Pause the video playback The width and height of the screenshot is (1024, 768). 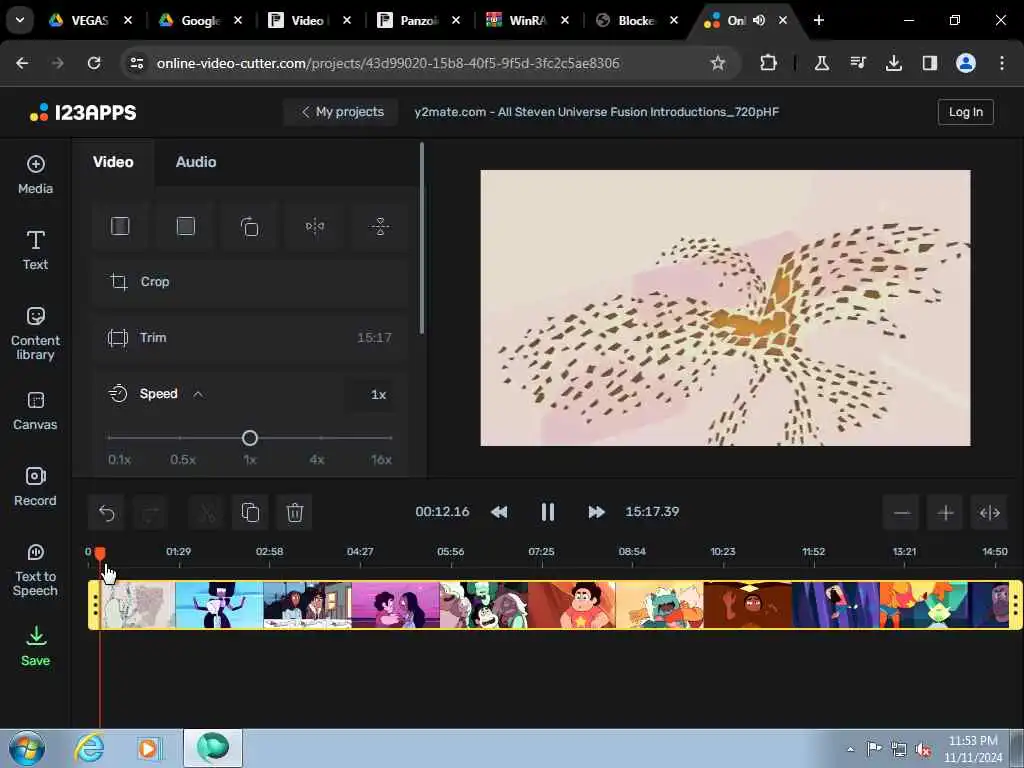pyautogui.click(x=547, y=512)
